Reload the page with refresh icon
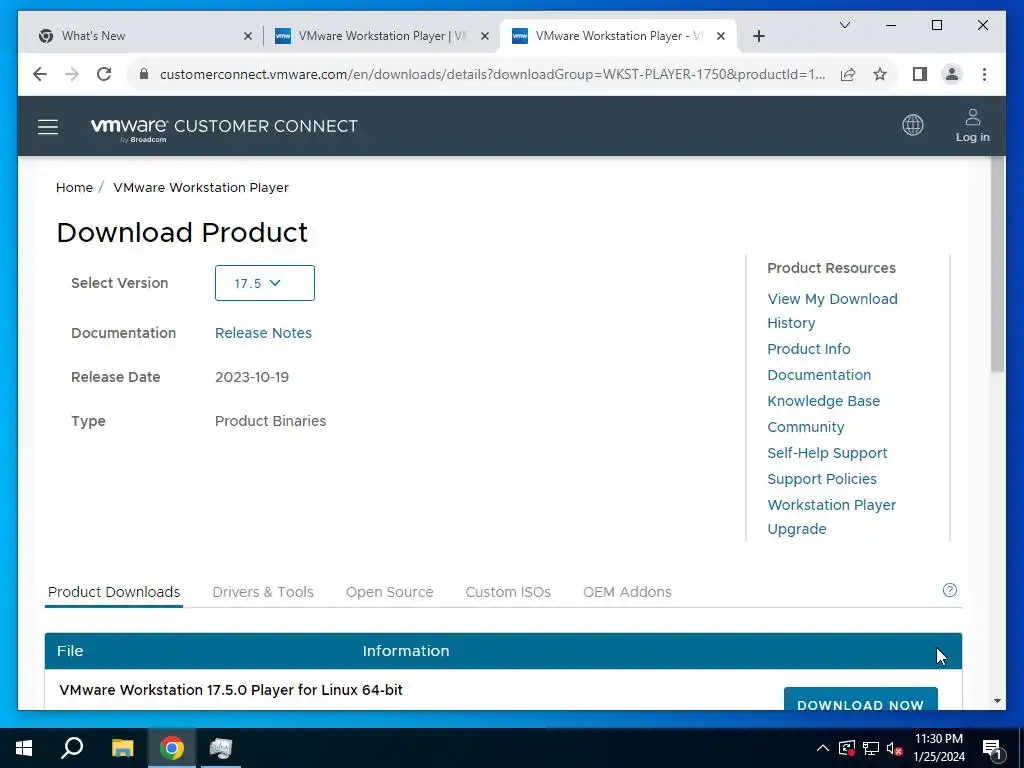The width and height of the screenshot is (1024, 768). click(x=104, y=74)
